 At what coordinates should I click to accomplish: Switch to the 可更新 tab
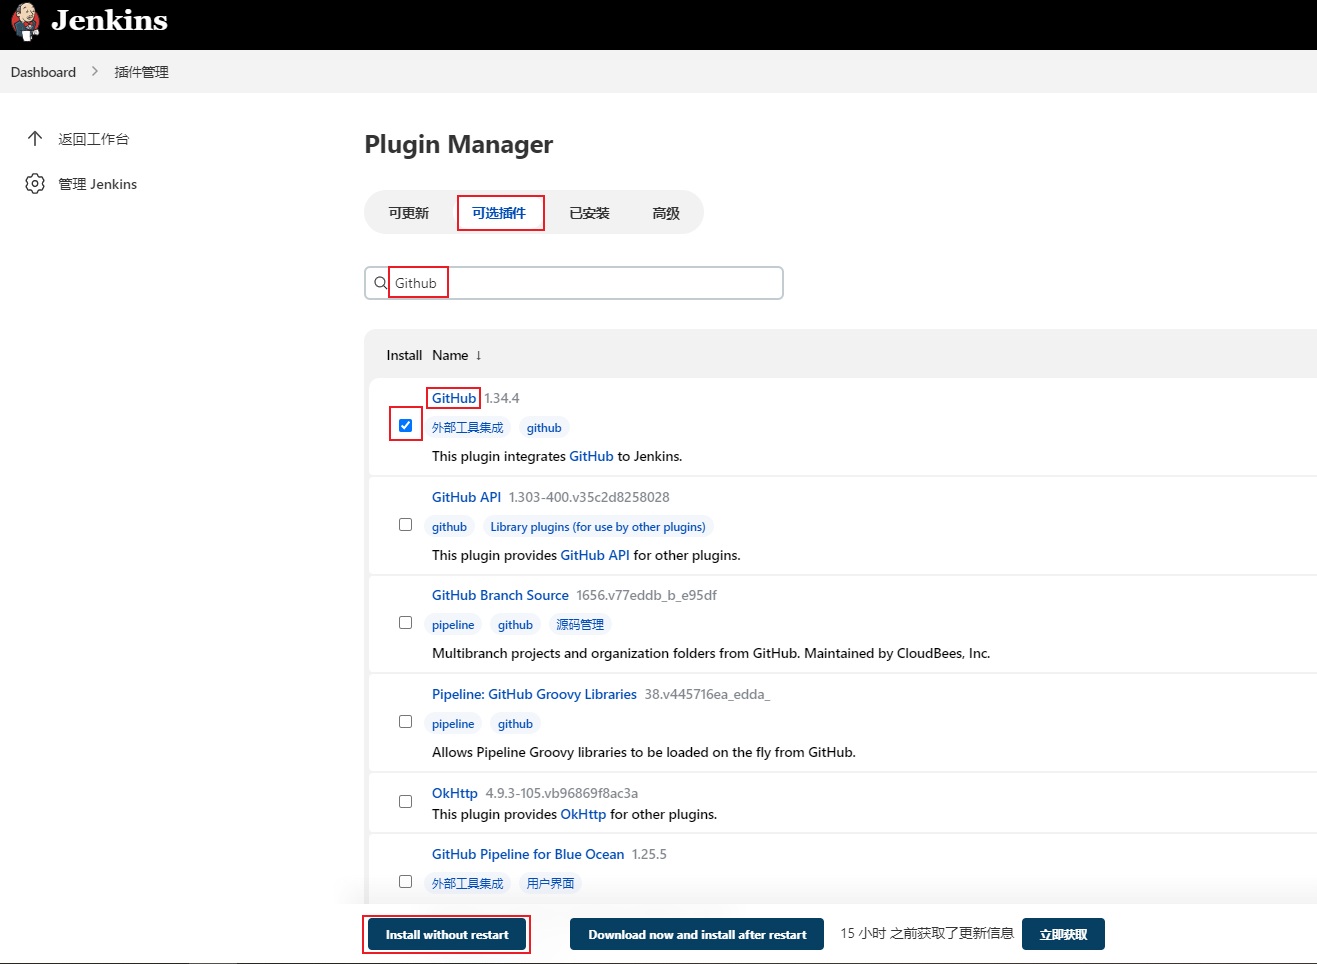point(408,213)
